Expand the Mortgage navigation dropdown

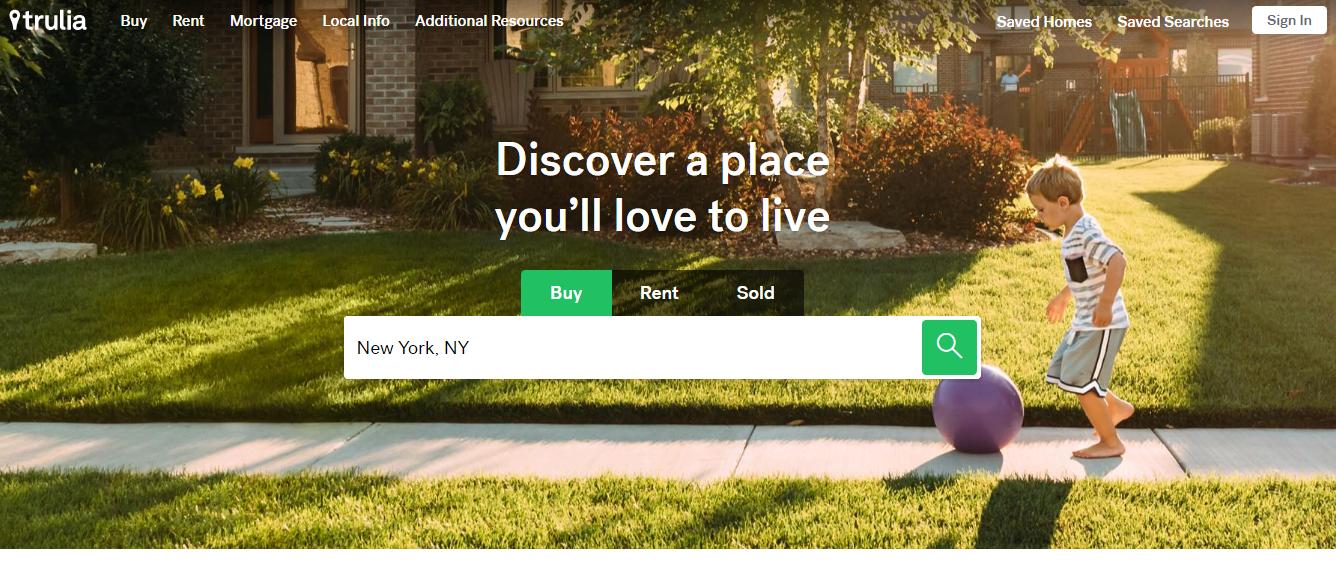coord(263,21)
